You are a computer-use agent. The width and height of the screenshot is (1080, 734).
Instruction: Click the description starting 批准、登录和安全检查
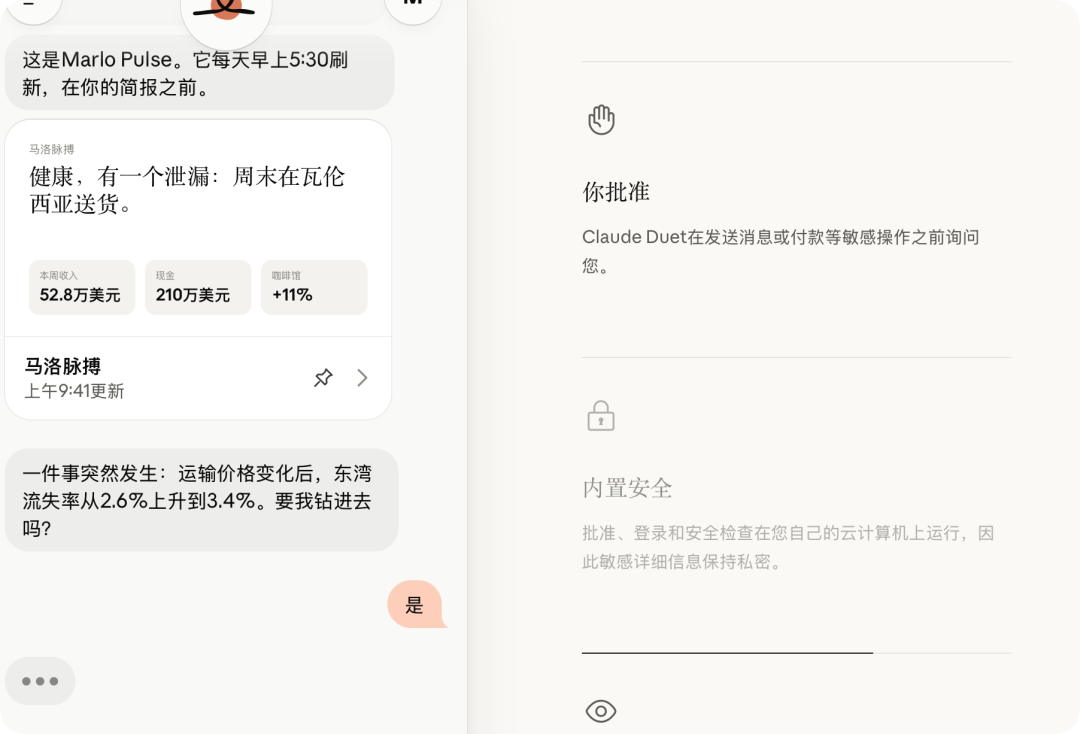[788, 547]
